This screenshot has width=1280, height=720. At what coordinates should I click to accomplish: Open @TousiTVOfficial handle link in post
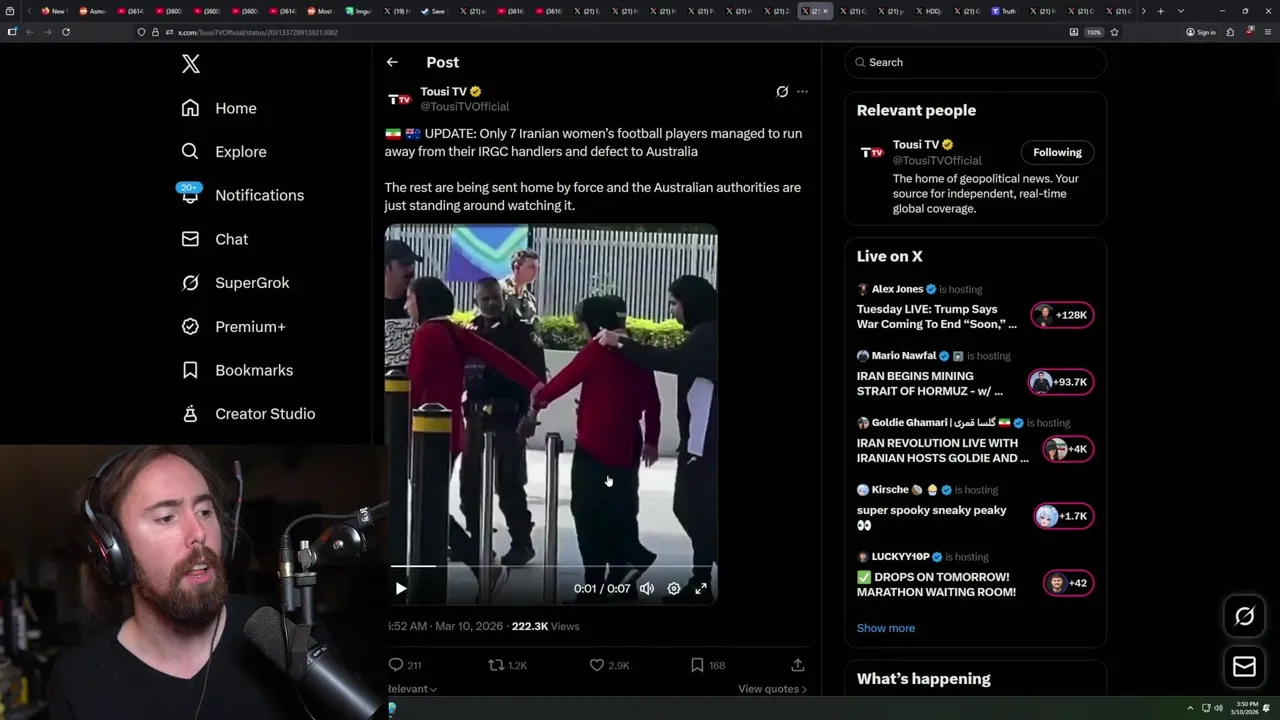point(464,106)
